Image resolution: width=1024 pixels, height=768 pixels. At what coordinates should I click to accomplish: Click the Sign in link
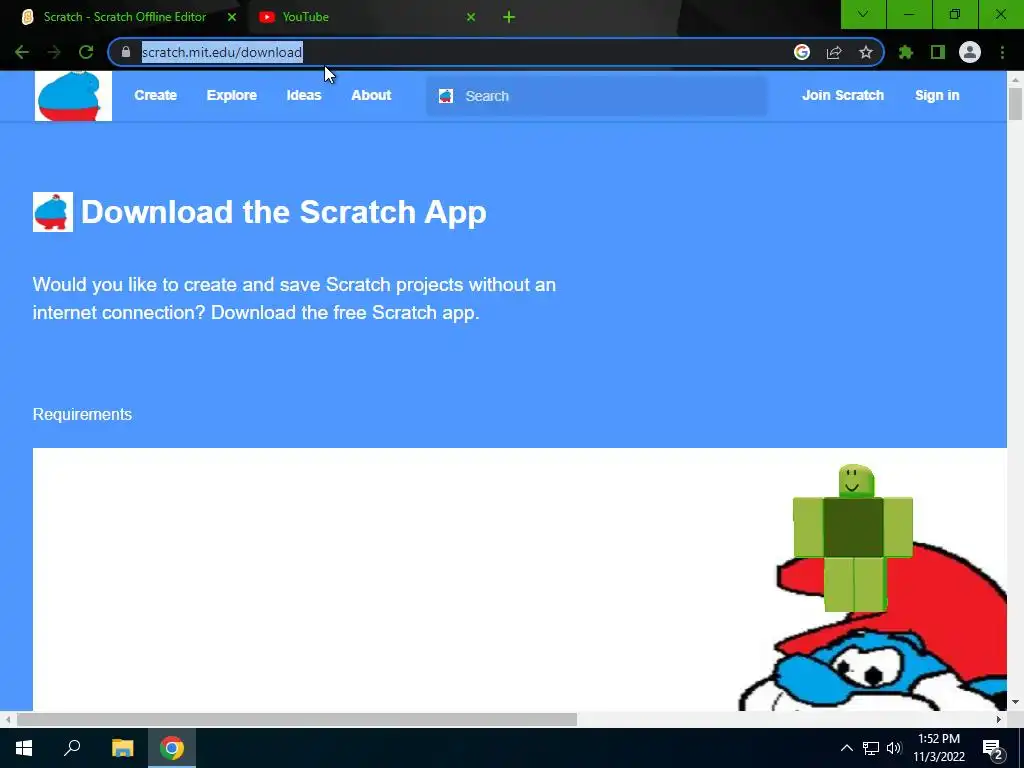[937, 95]
